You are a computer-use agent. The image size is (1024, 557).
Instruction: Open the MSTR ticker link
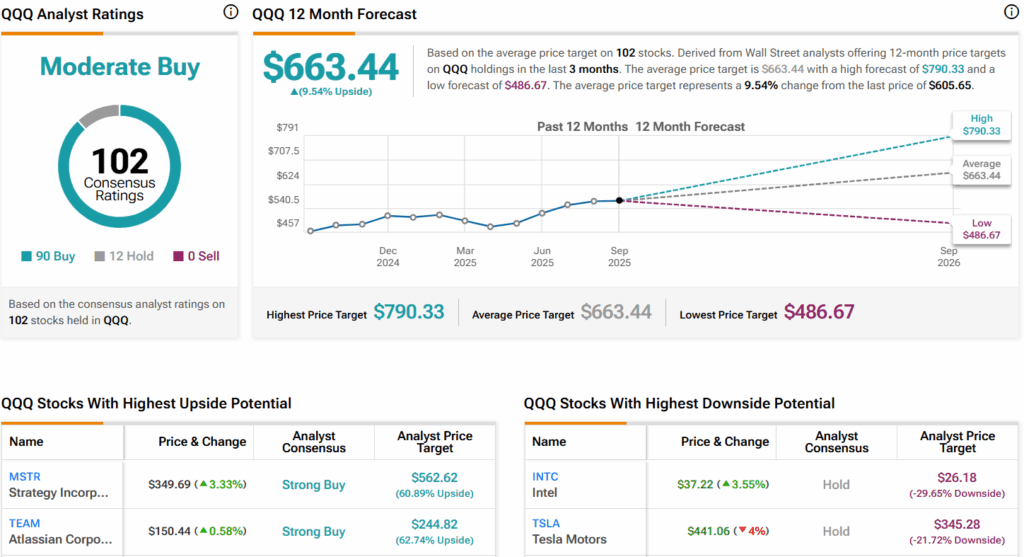24,476
